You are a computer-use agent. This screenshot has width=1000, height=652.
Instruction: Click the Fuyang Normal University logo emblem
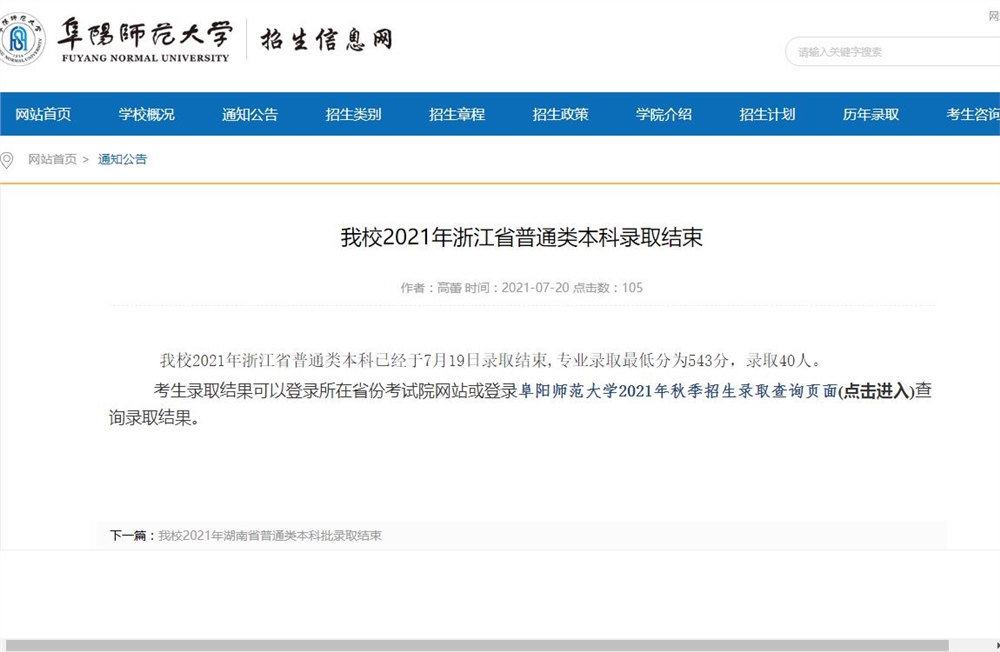click(x=21, y=40)
